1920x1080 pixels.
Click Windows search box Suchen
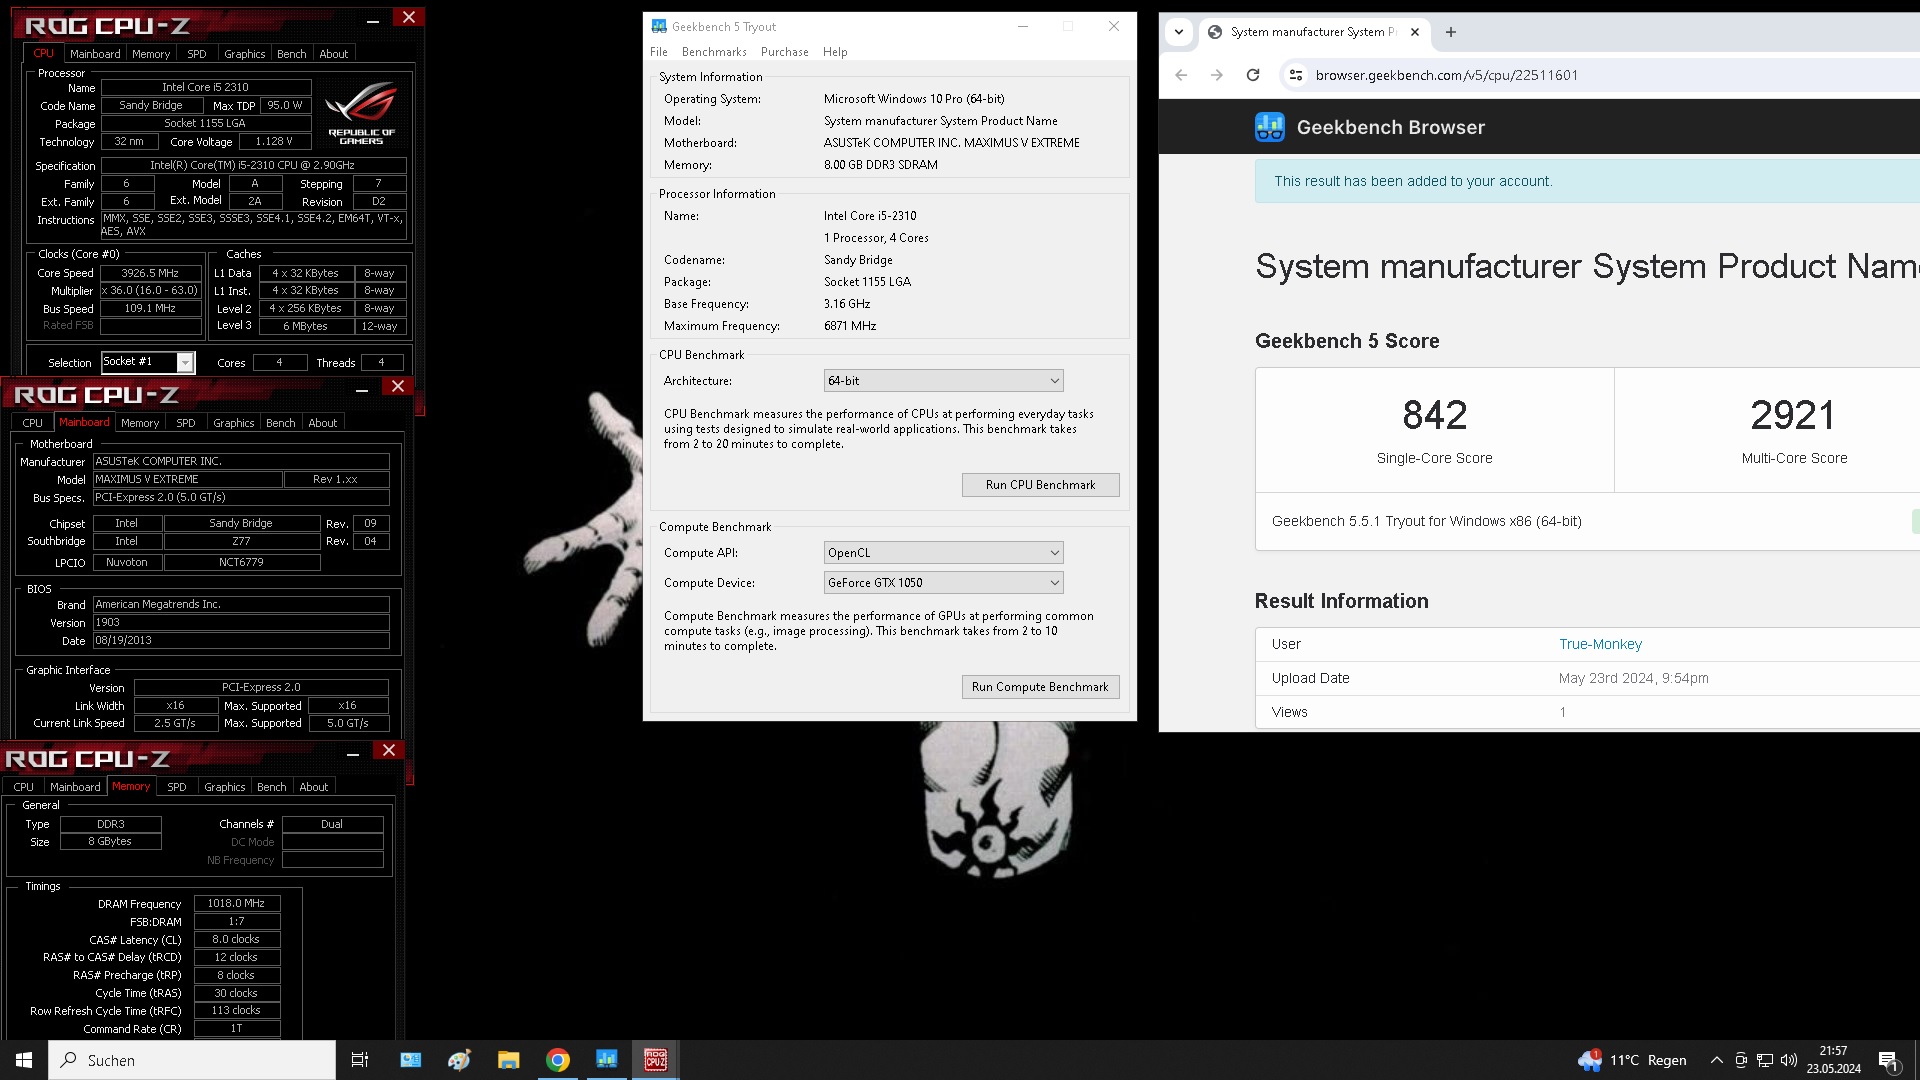coord(192,1060)
